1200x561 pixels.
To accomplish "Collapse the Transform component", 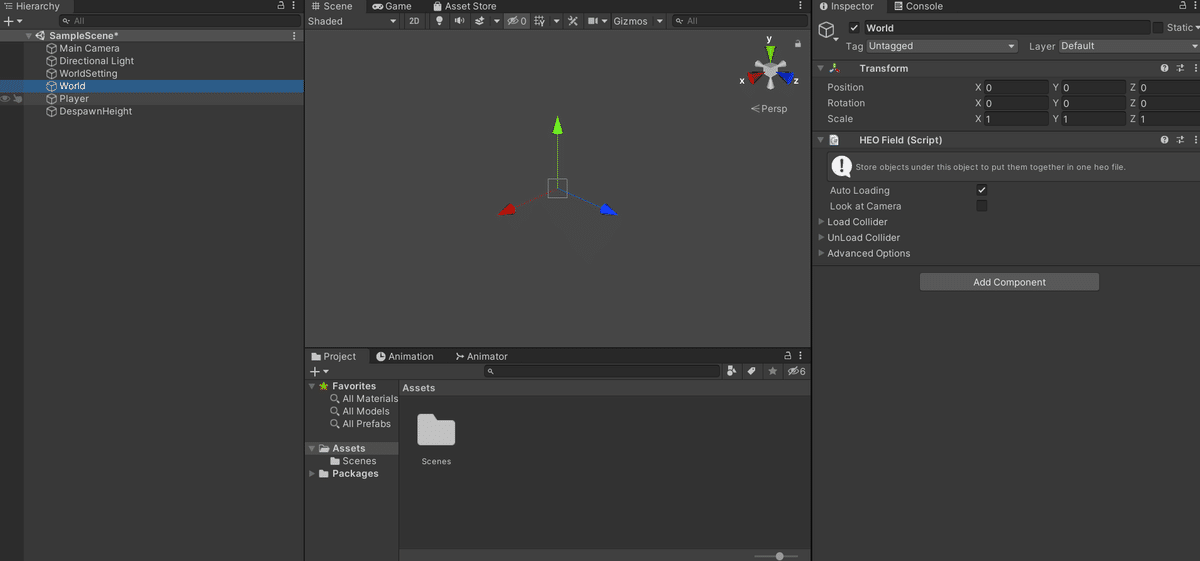I will click(x=821, y=69).
